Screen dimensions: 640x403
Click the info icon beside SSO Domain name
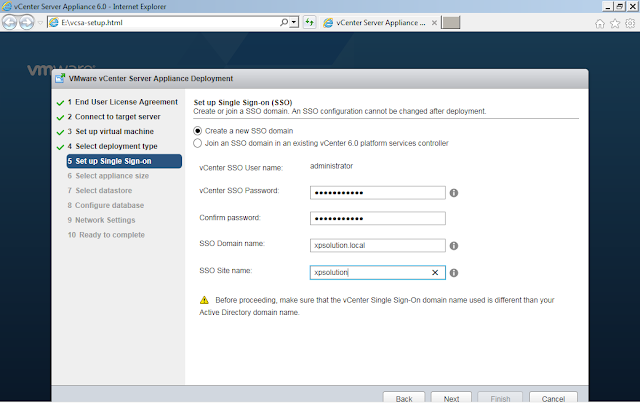click(453, 246)
